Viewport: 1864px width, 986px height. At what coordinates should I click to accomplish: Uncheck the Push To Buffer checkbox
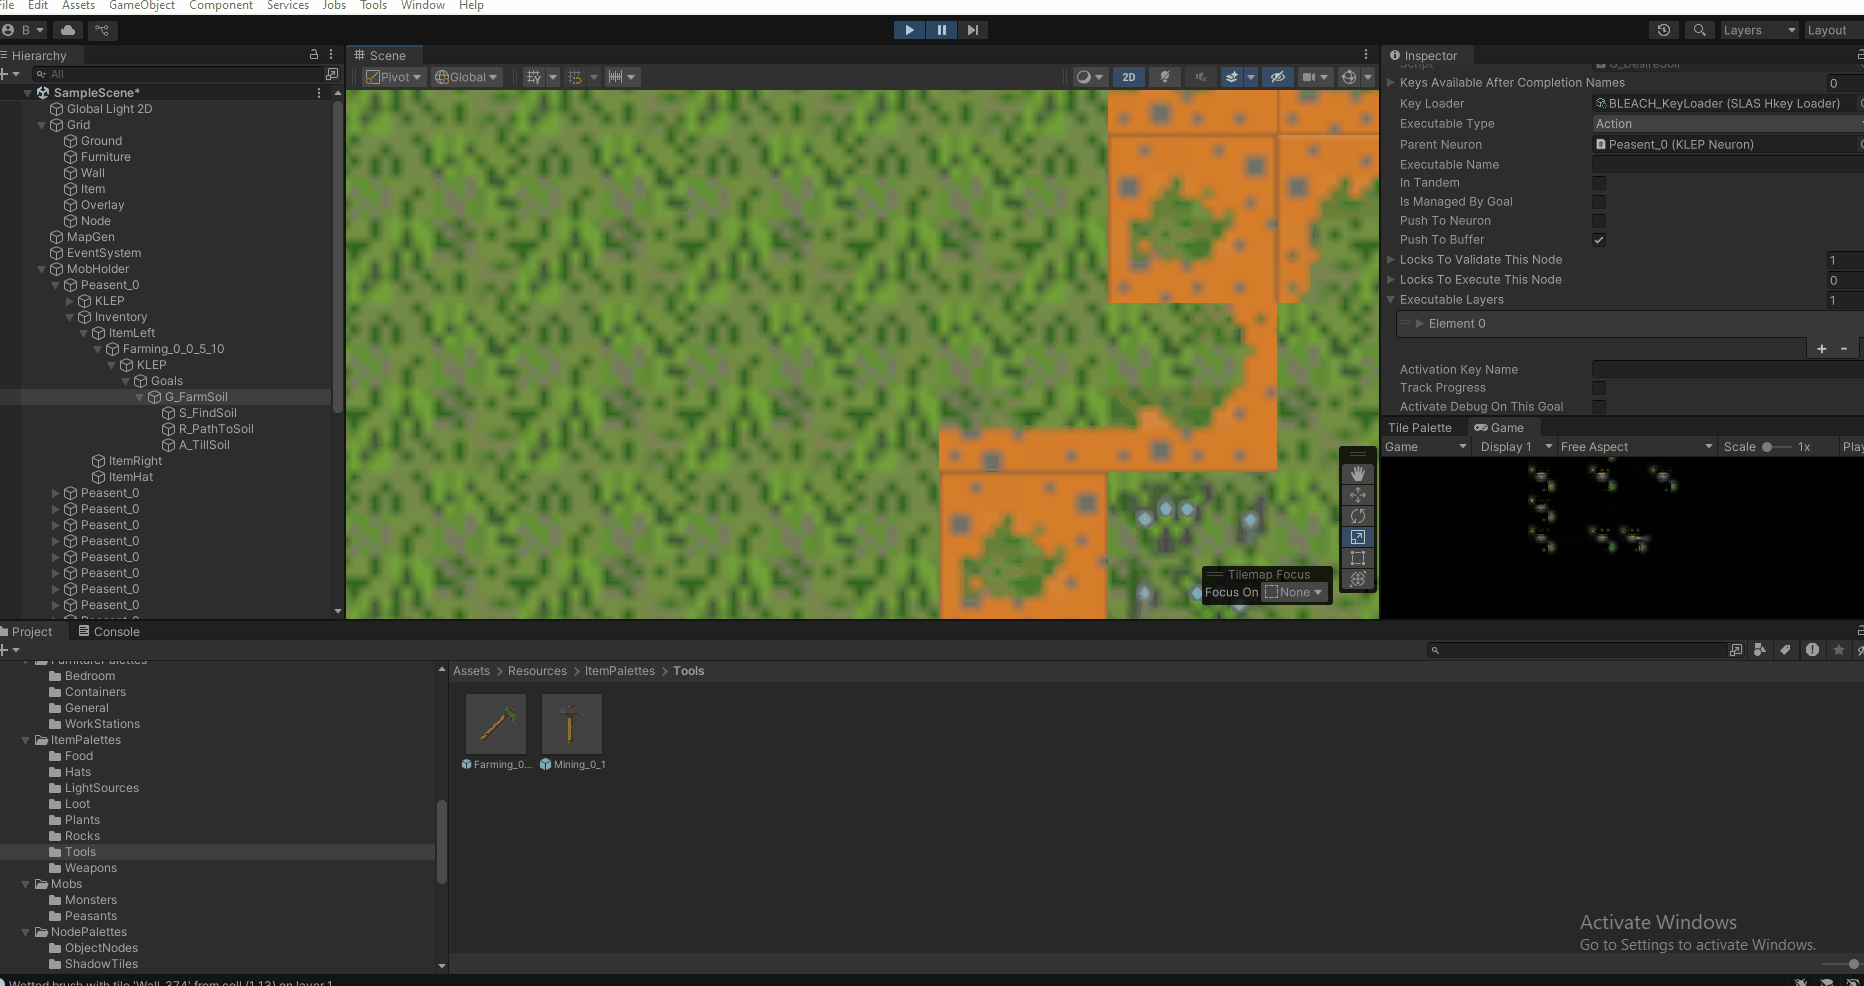(1599, 240)
